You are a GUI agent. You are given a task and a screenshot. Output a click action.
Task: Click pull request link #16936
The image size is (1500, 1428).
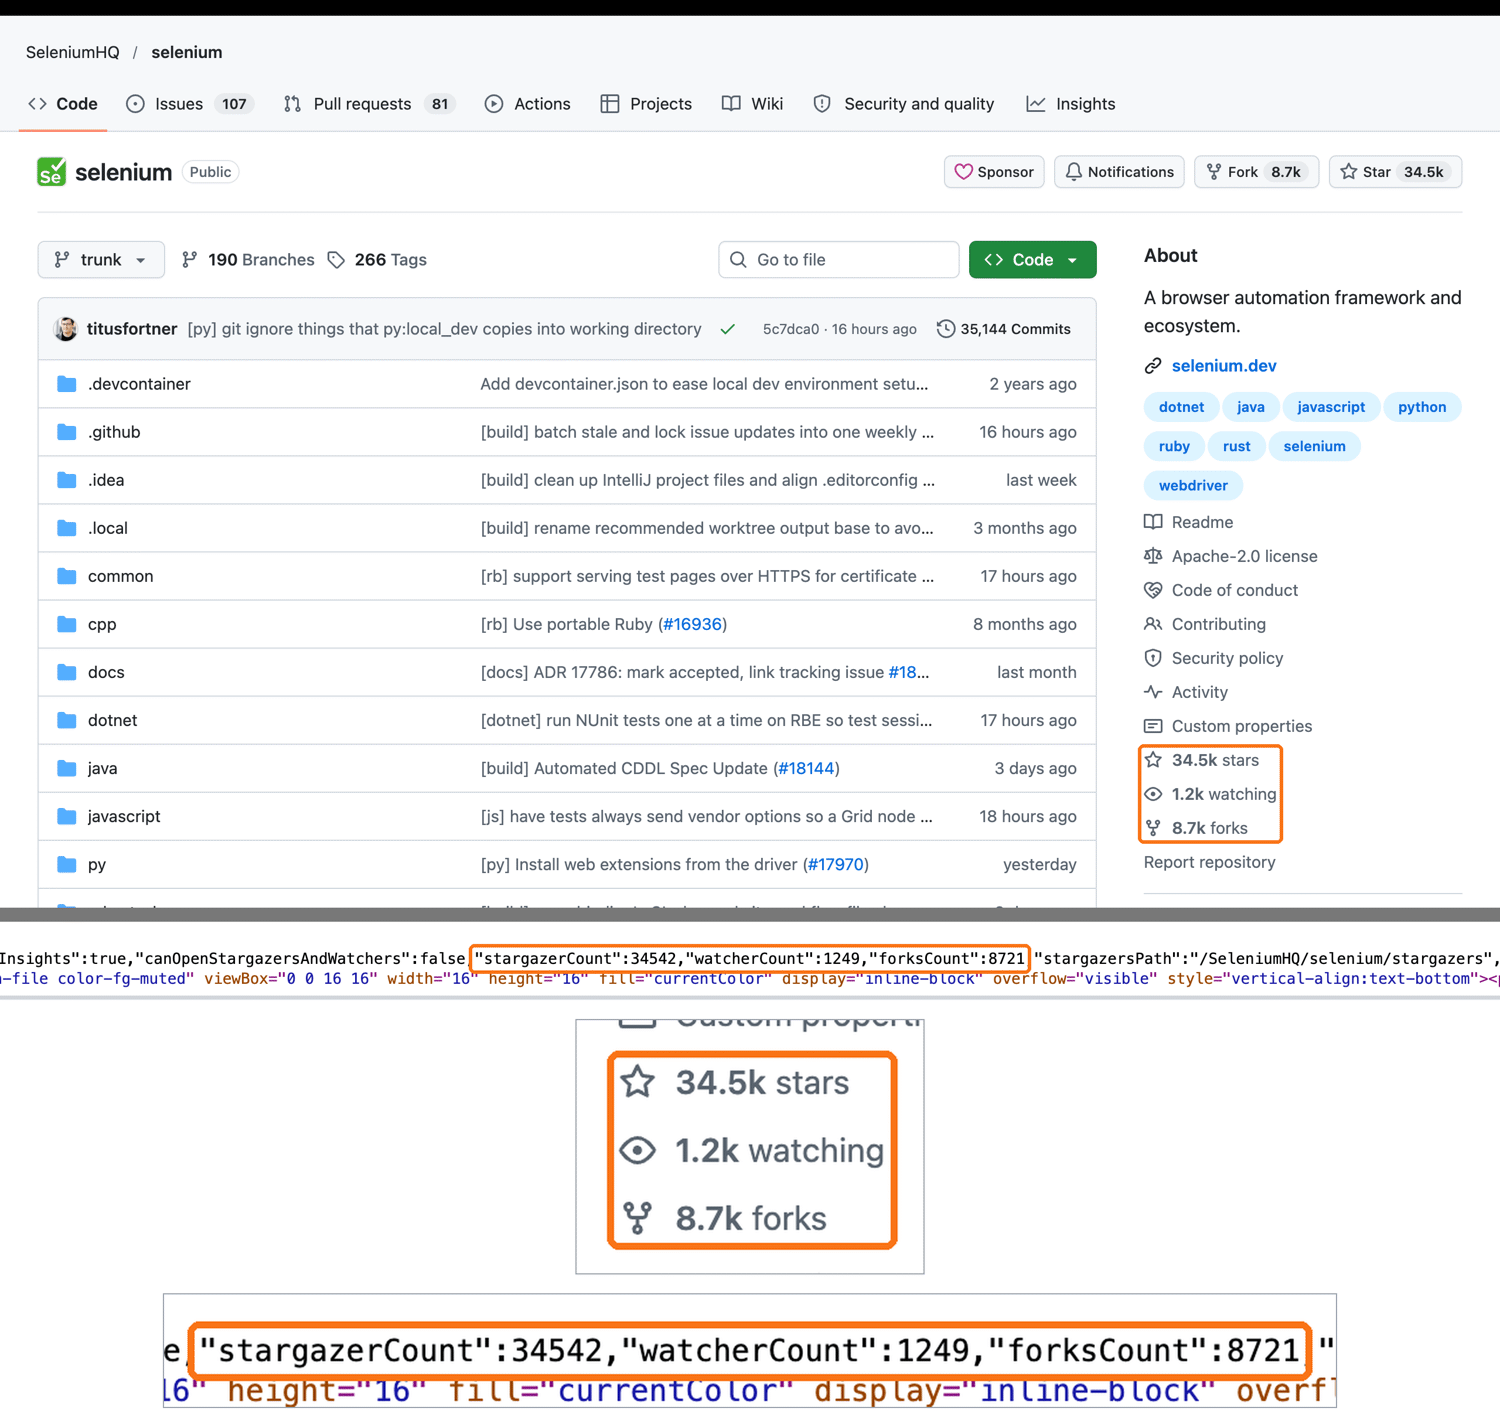tap(692, 624)
